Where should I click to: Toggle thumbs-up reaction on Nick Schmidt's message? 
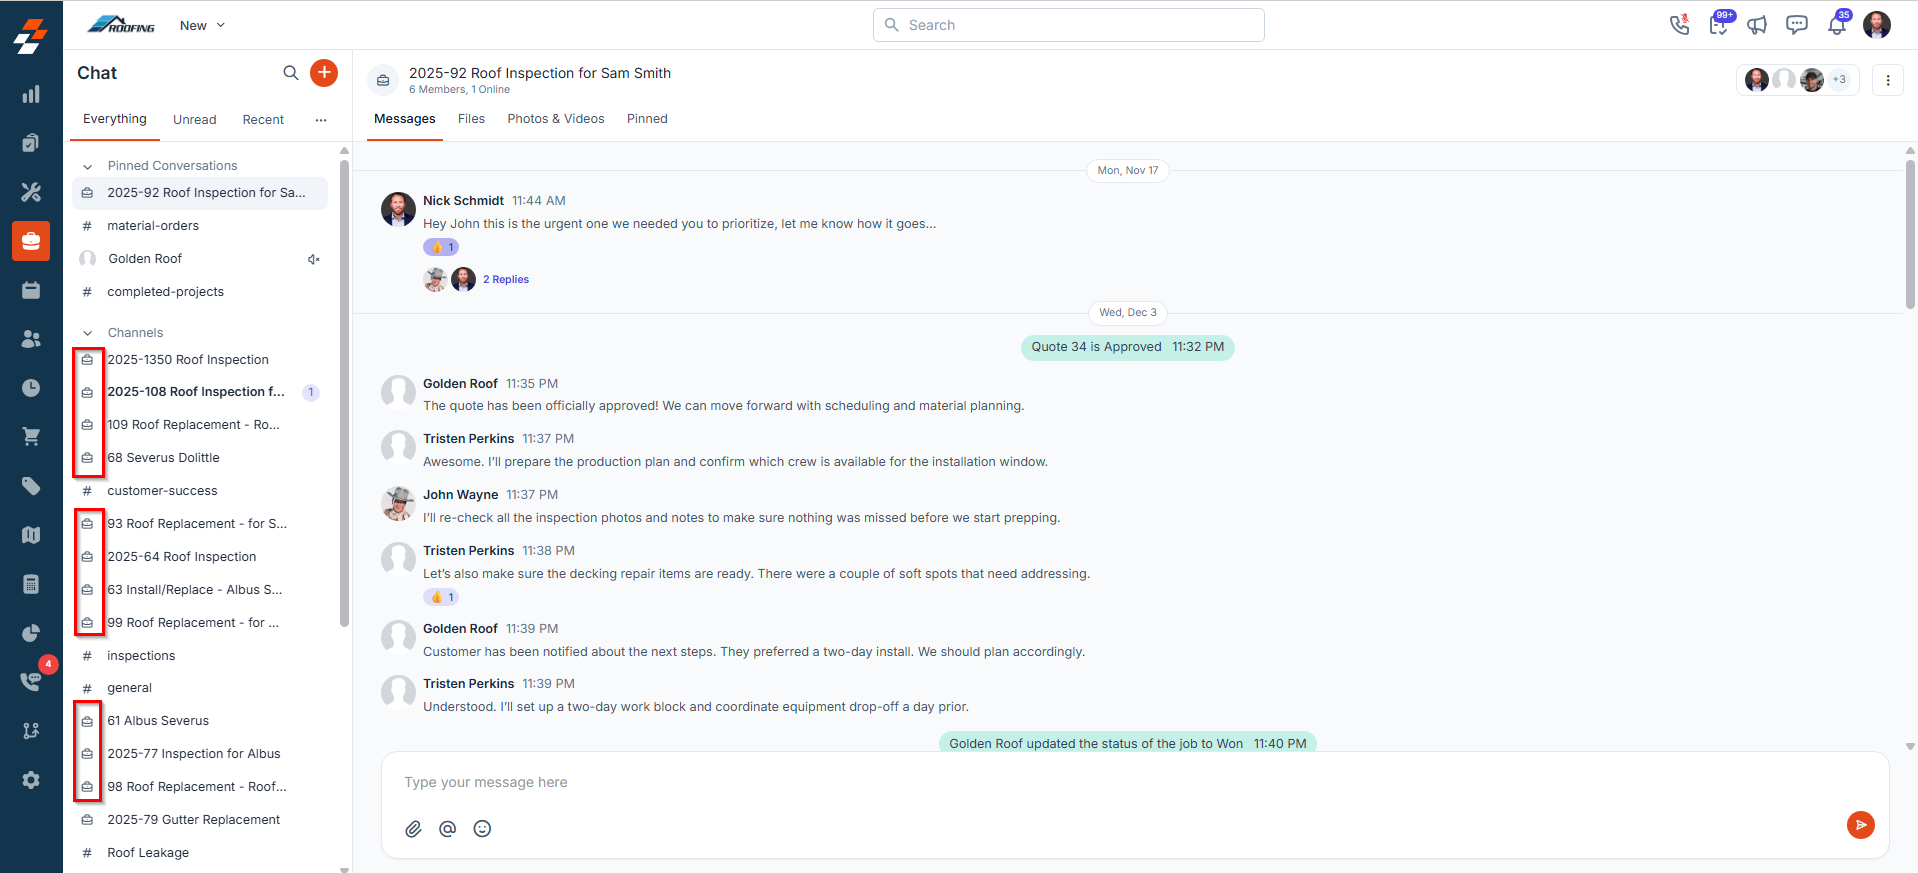[441, 247]
